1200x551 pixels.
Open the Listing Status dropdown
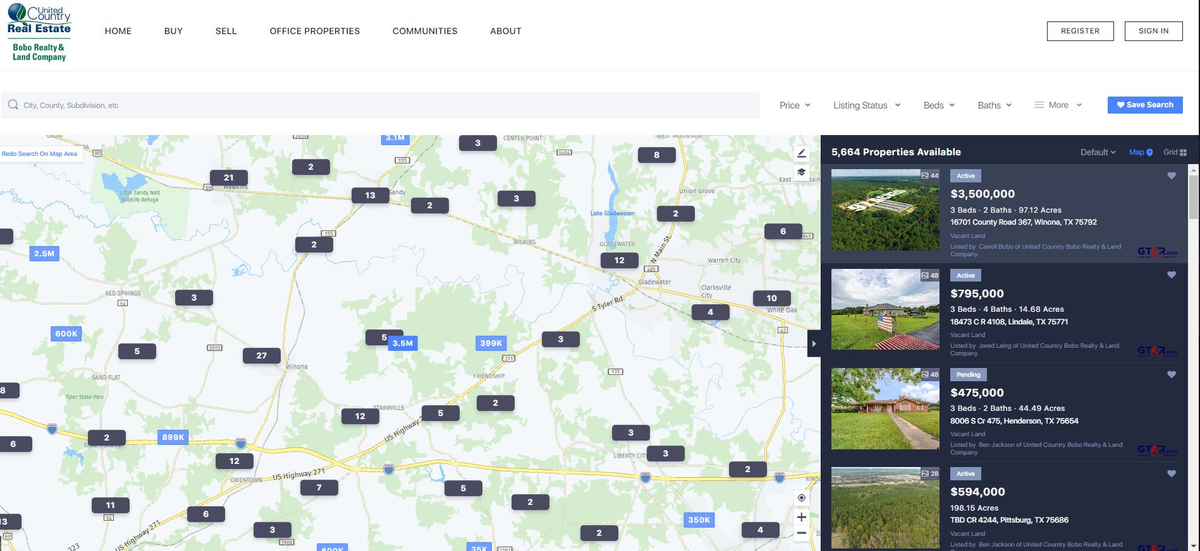pos(866,105)
